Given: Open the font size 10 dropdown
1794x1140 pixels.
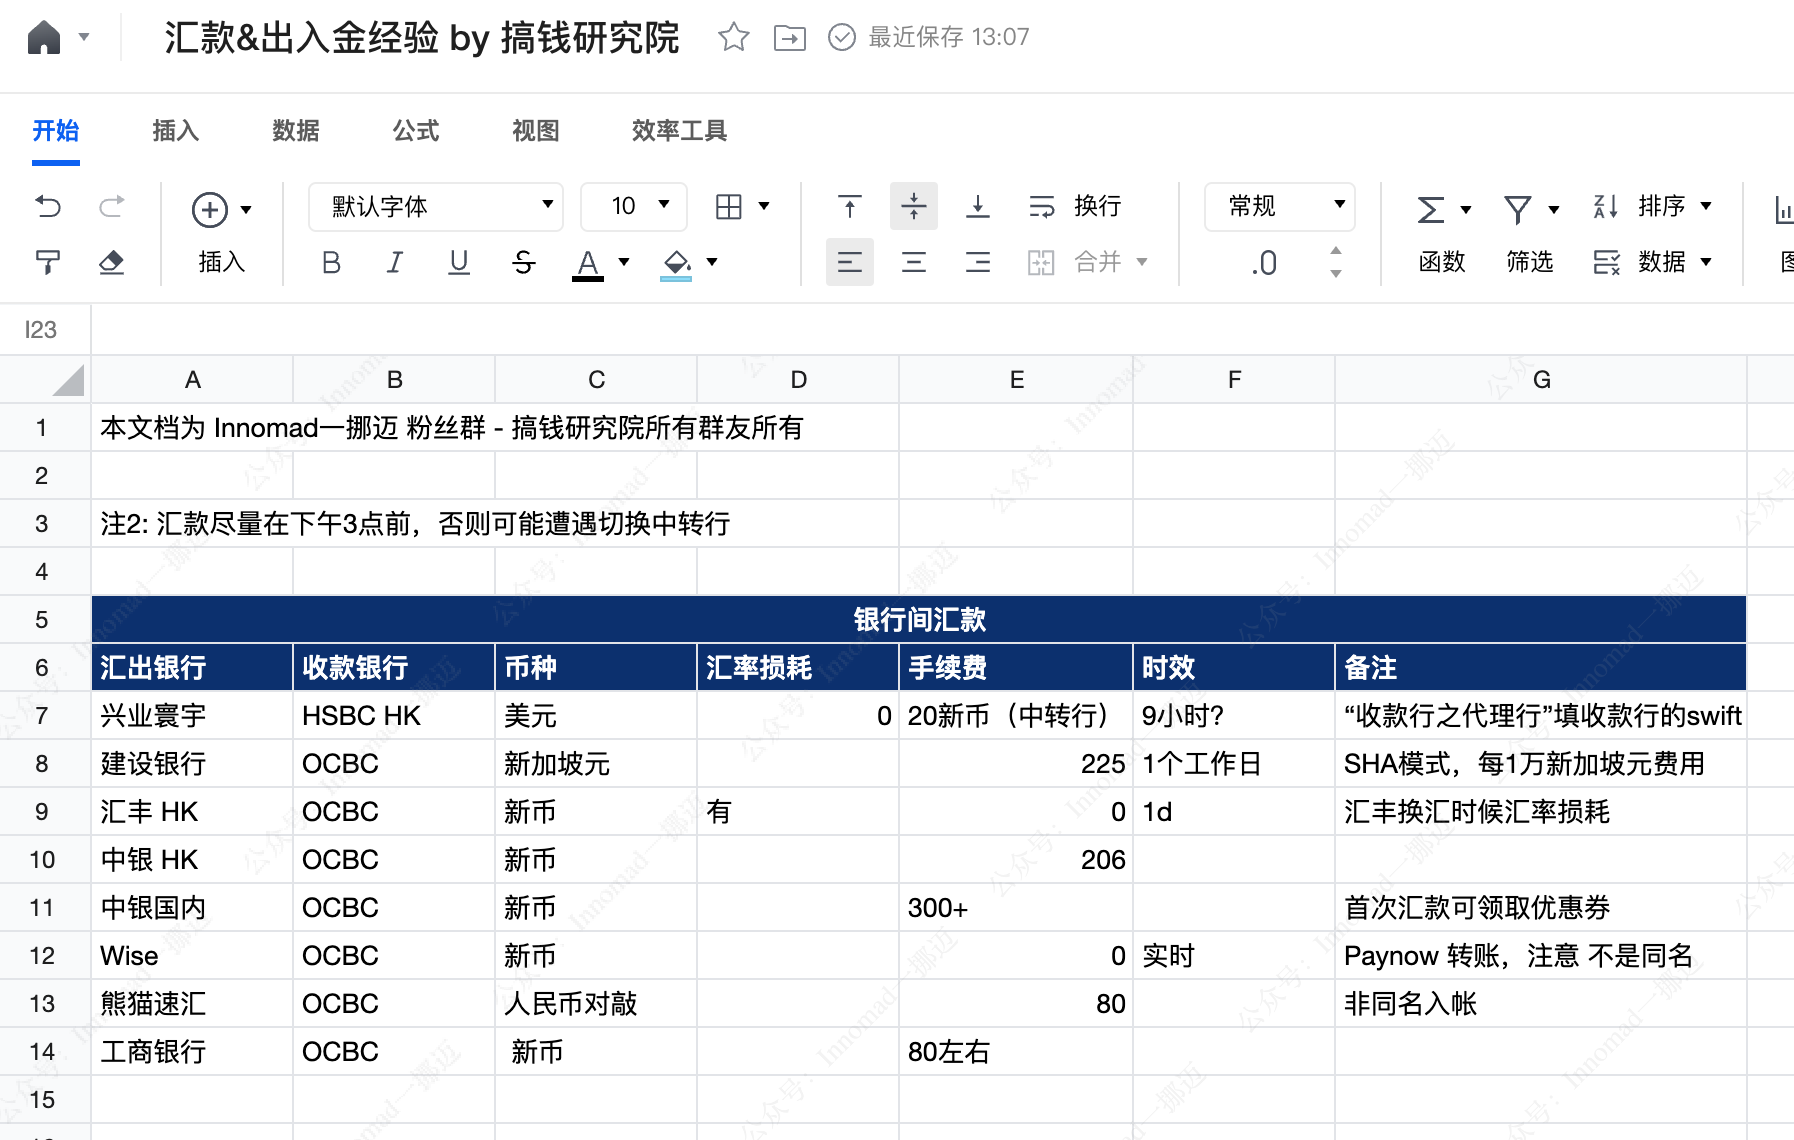Looking at the screenshot, I should coord(634,207).
